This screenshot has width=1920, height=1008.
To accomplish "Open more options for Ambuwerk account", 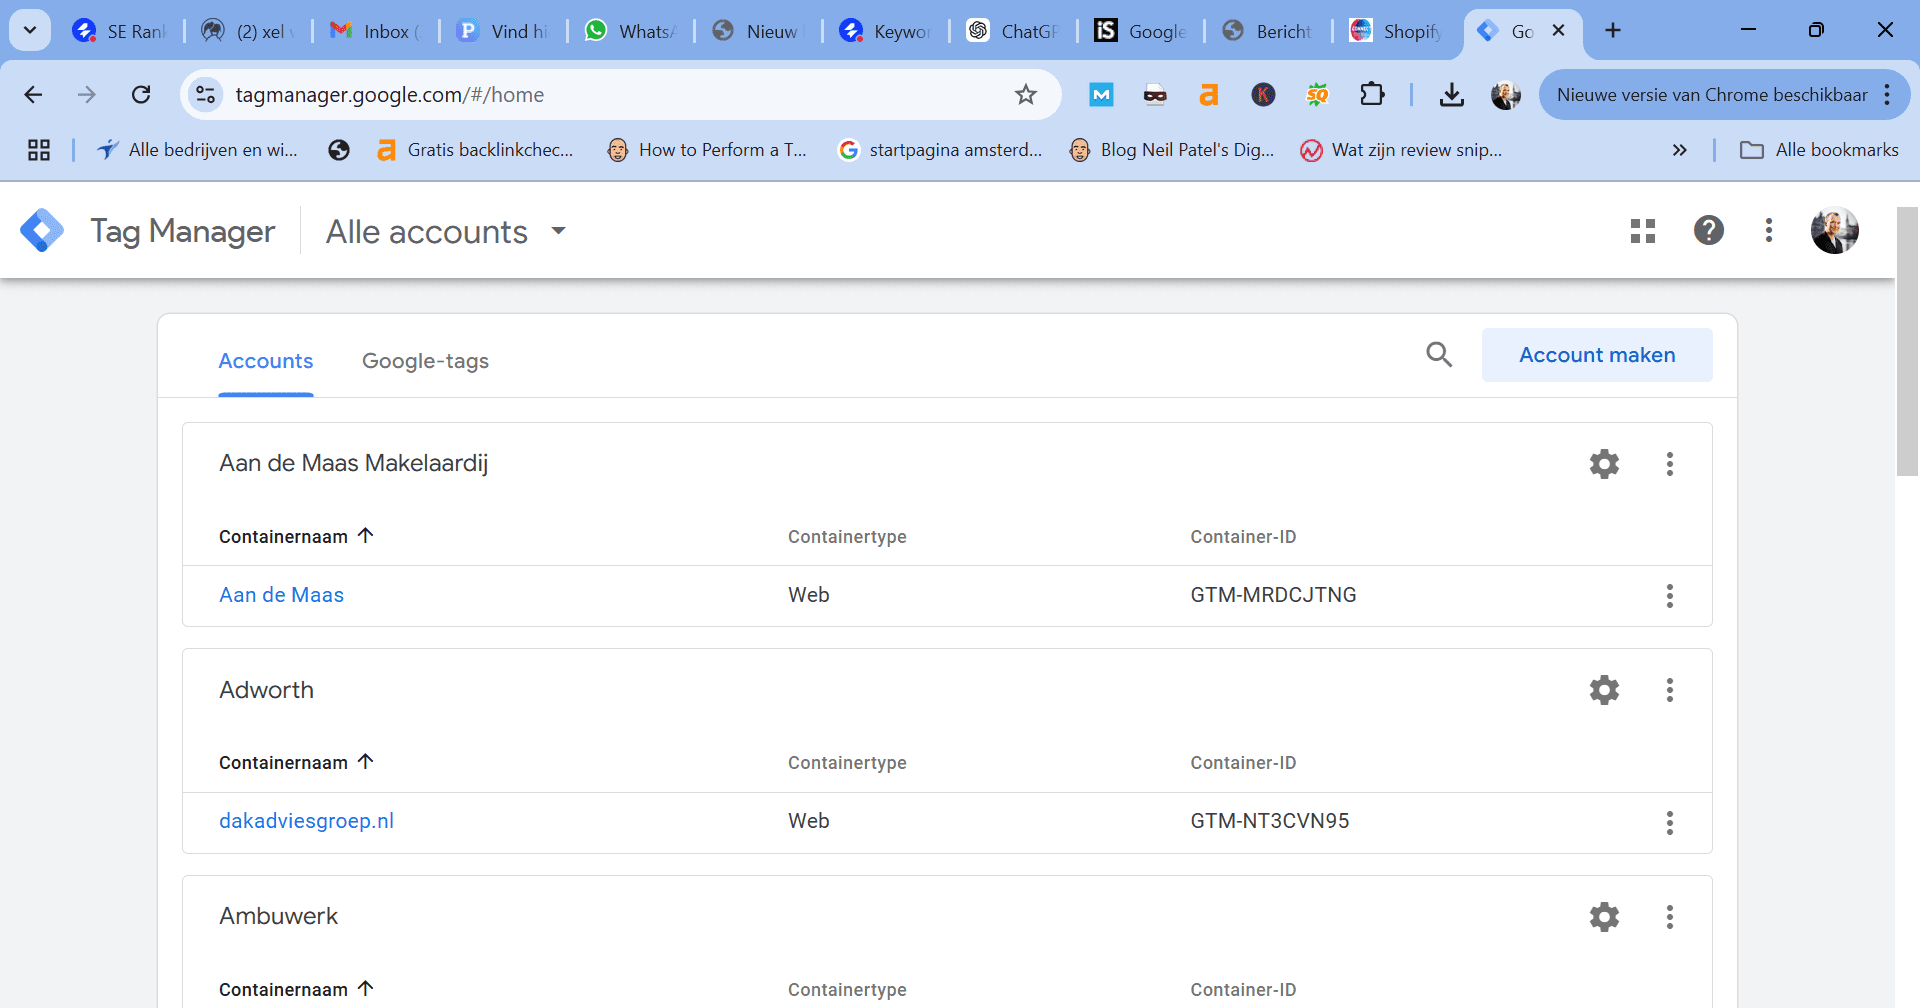I will click(1669, 917).
